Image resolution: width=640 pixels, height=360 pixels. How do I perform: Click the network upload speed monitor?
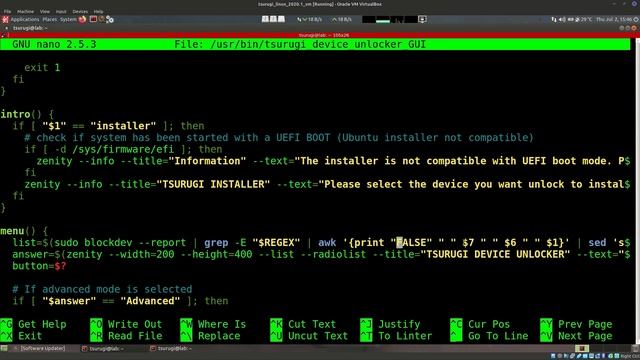coord(342,19)
